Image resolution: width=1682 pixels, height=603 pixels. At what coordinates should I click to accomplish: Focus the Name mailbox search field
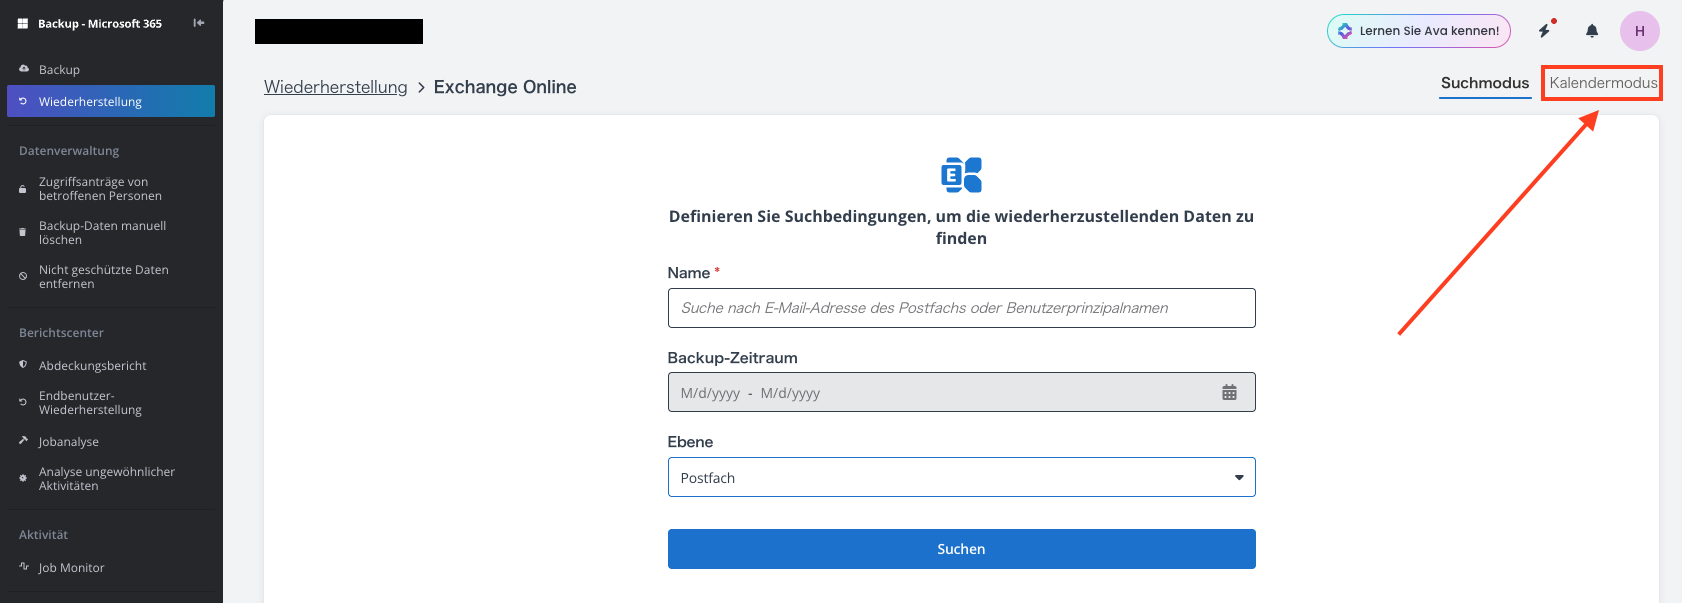tap(961, 308)
